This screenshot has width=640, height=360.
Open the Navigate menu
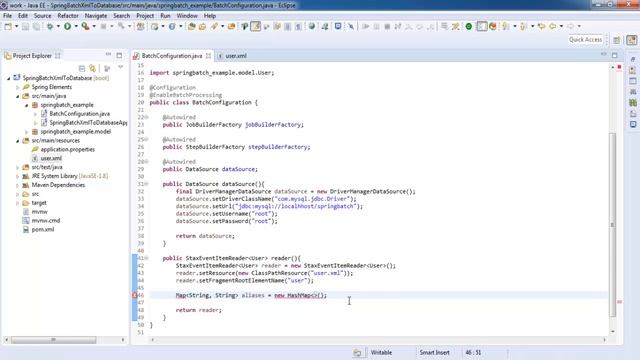tap(96, 16)
